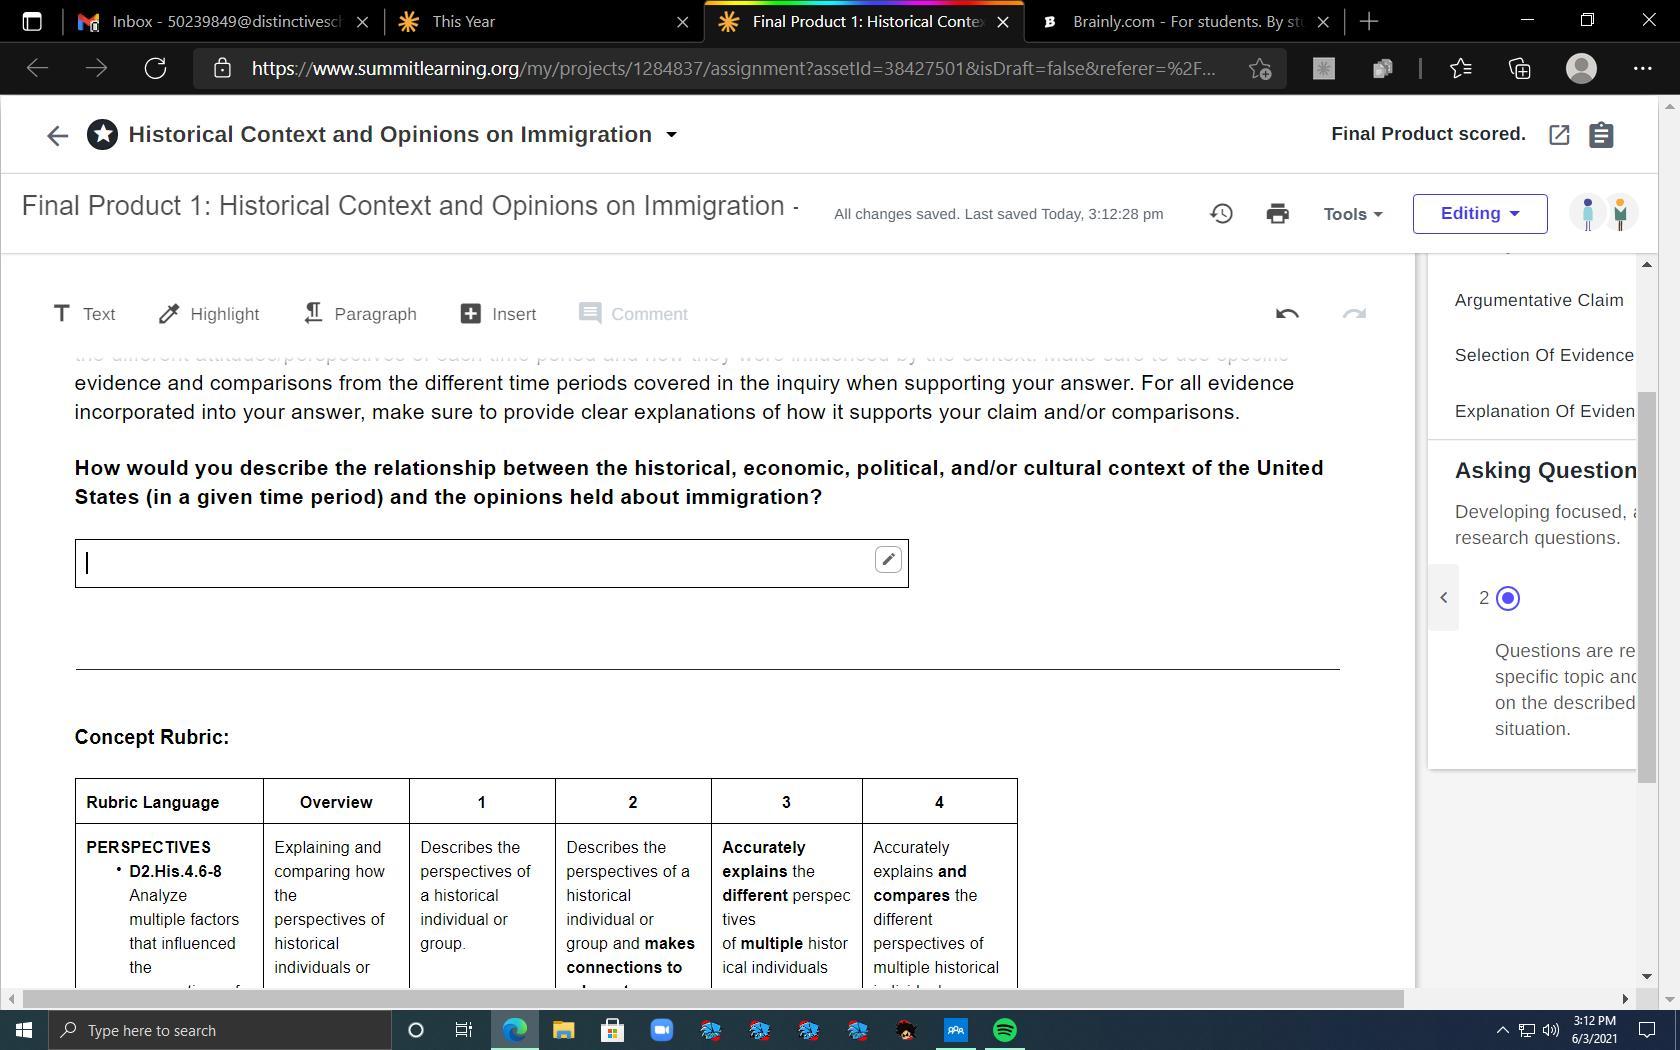The height and width of the screenshot is (1050, 1680).
Task: View version history clock icon
Action: point(1221,213)
